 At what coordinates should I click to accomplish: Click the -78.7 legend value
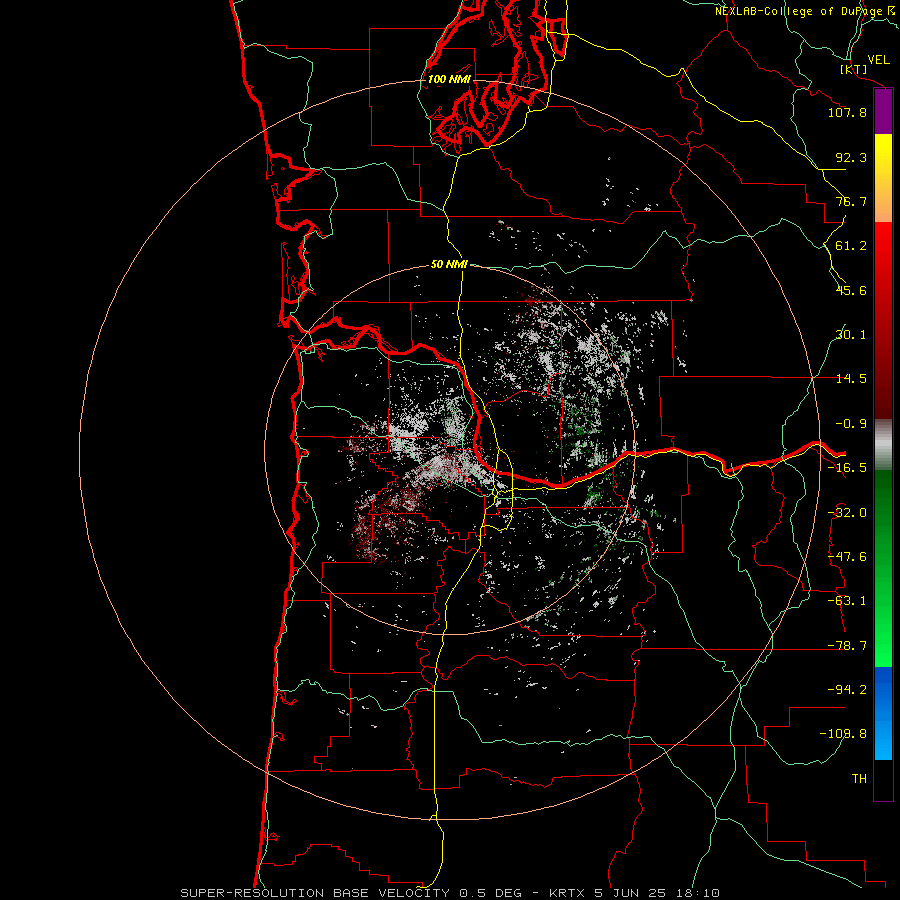(x=847, y=646)
